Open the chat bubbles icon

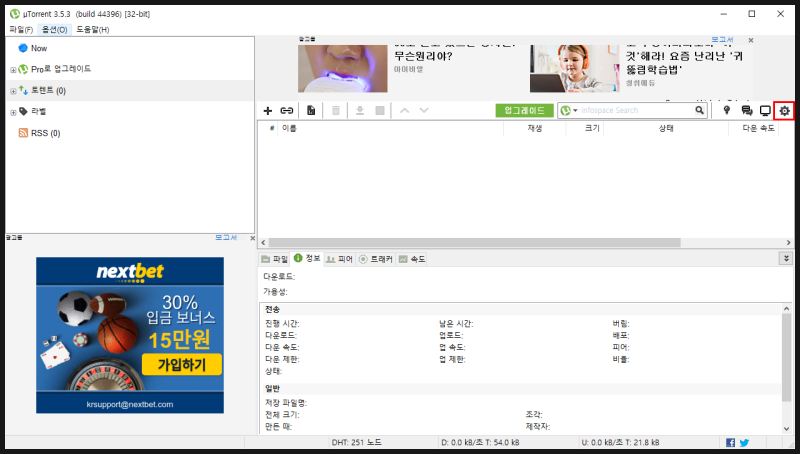click(747, 110)
